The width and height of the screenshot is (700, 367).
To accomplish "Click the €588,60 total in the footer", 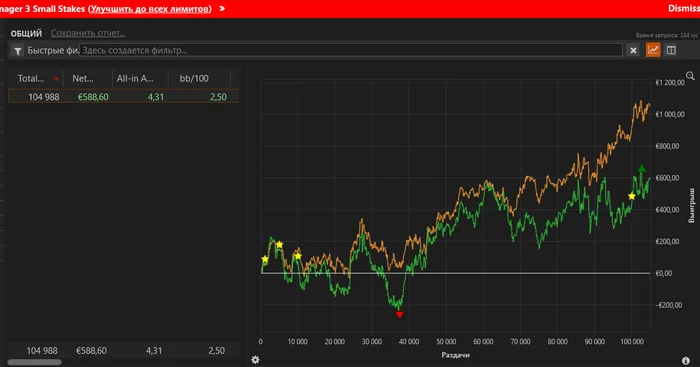I will point(92,351).
